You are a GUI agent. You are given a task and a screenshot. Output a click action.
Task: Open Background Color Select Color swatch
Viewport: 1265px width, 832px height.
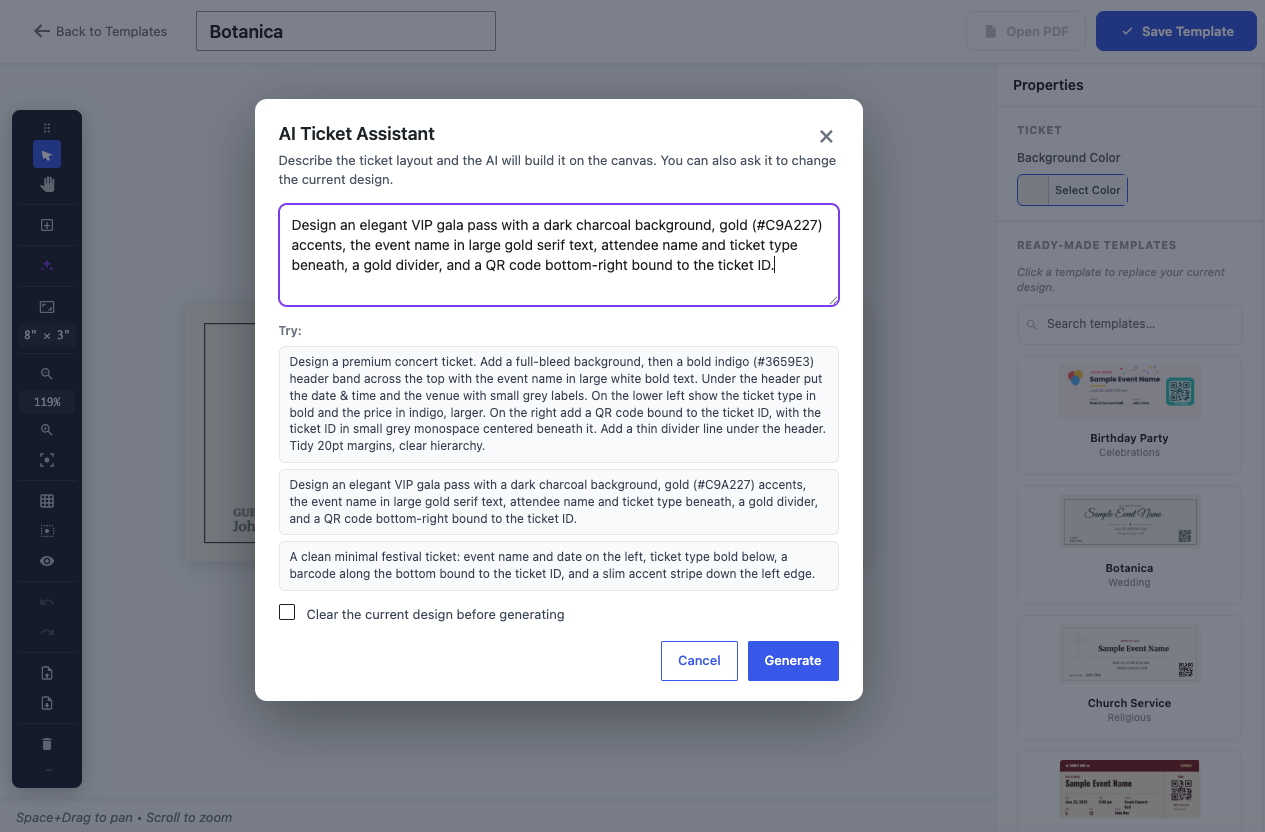[1072, 190]
